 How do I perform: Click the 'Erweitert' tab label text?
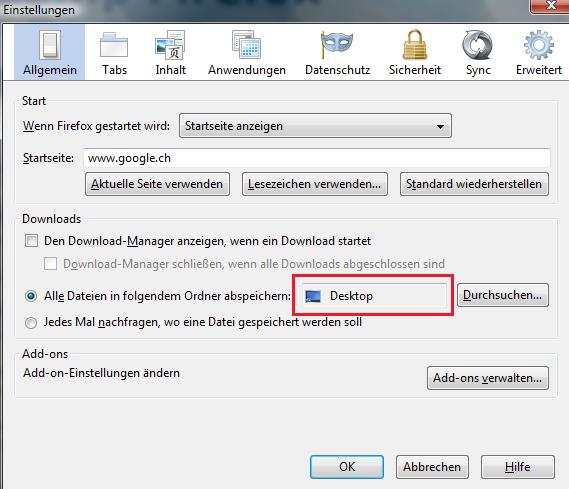(x=539, y=70)
